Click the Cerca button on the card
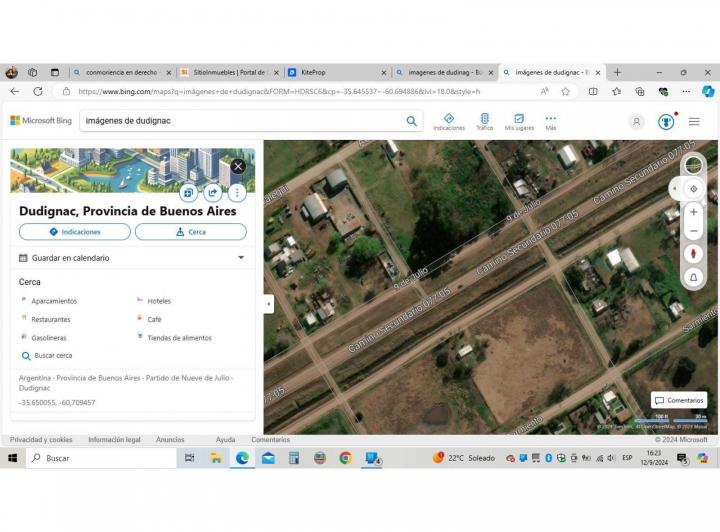This screenshot has width=720, height=532. [191, 232]
